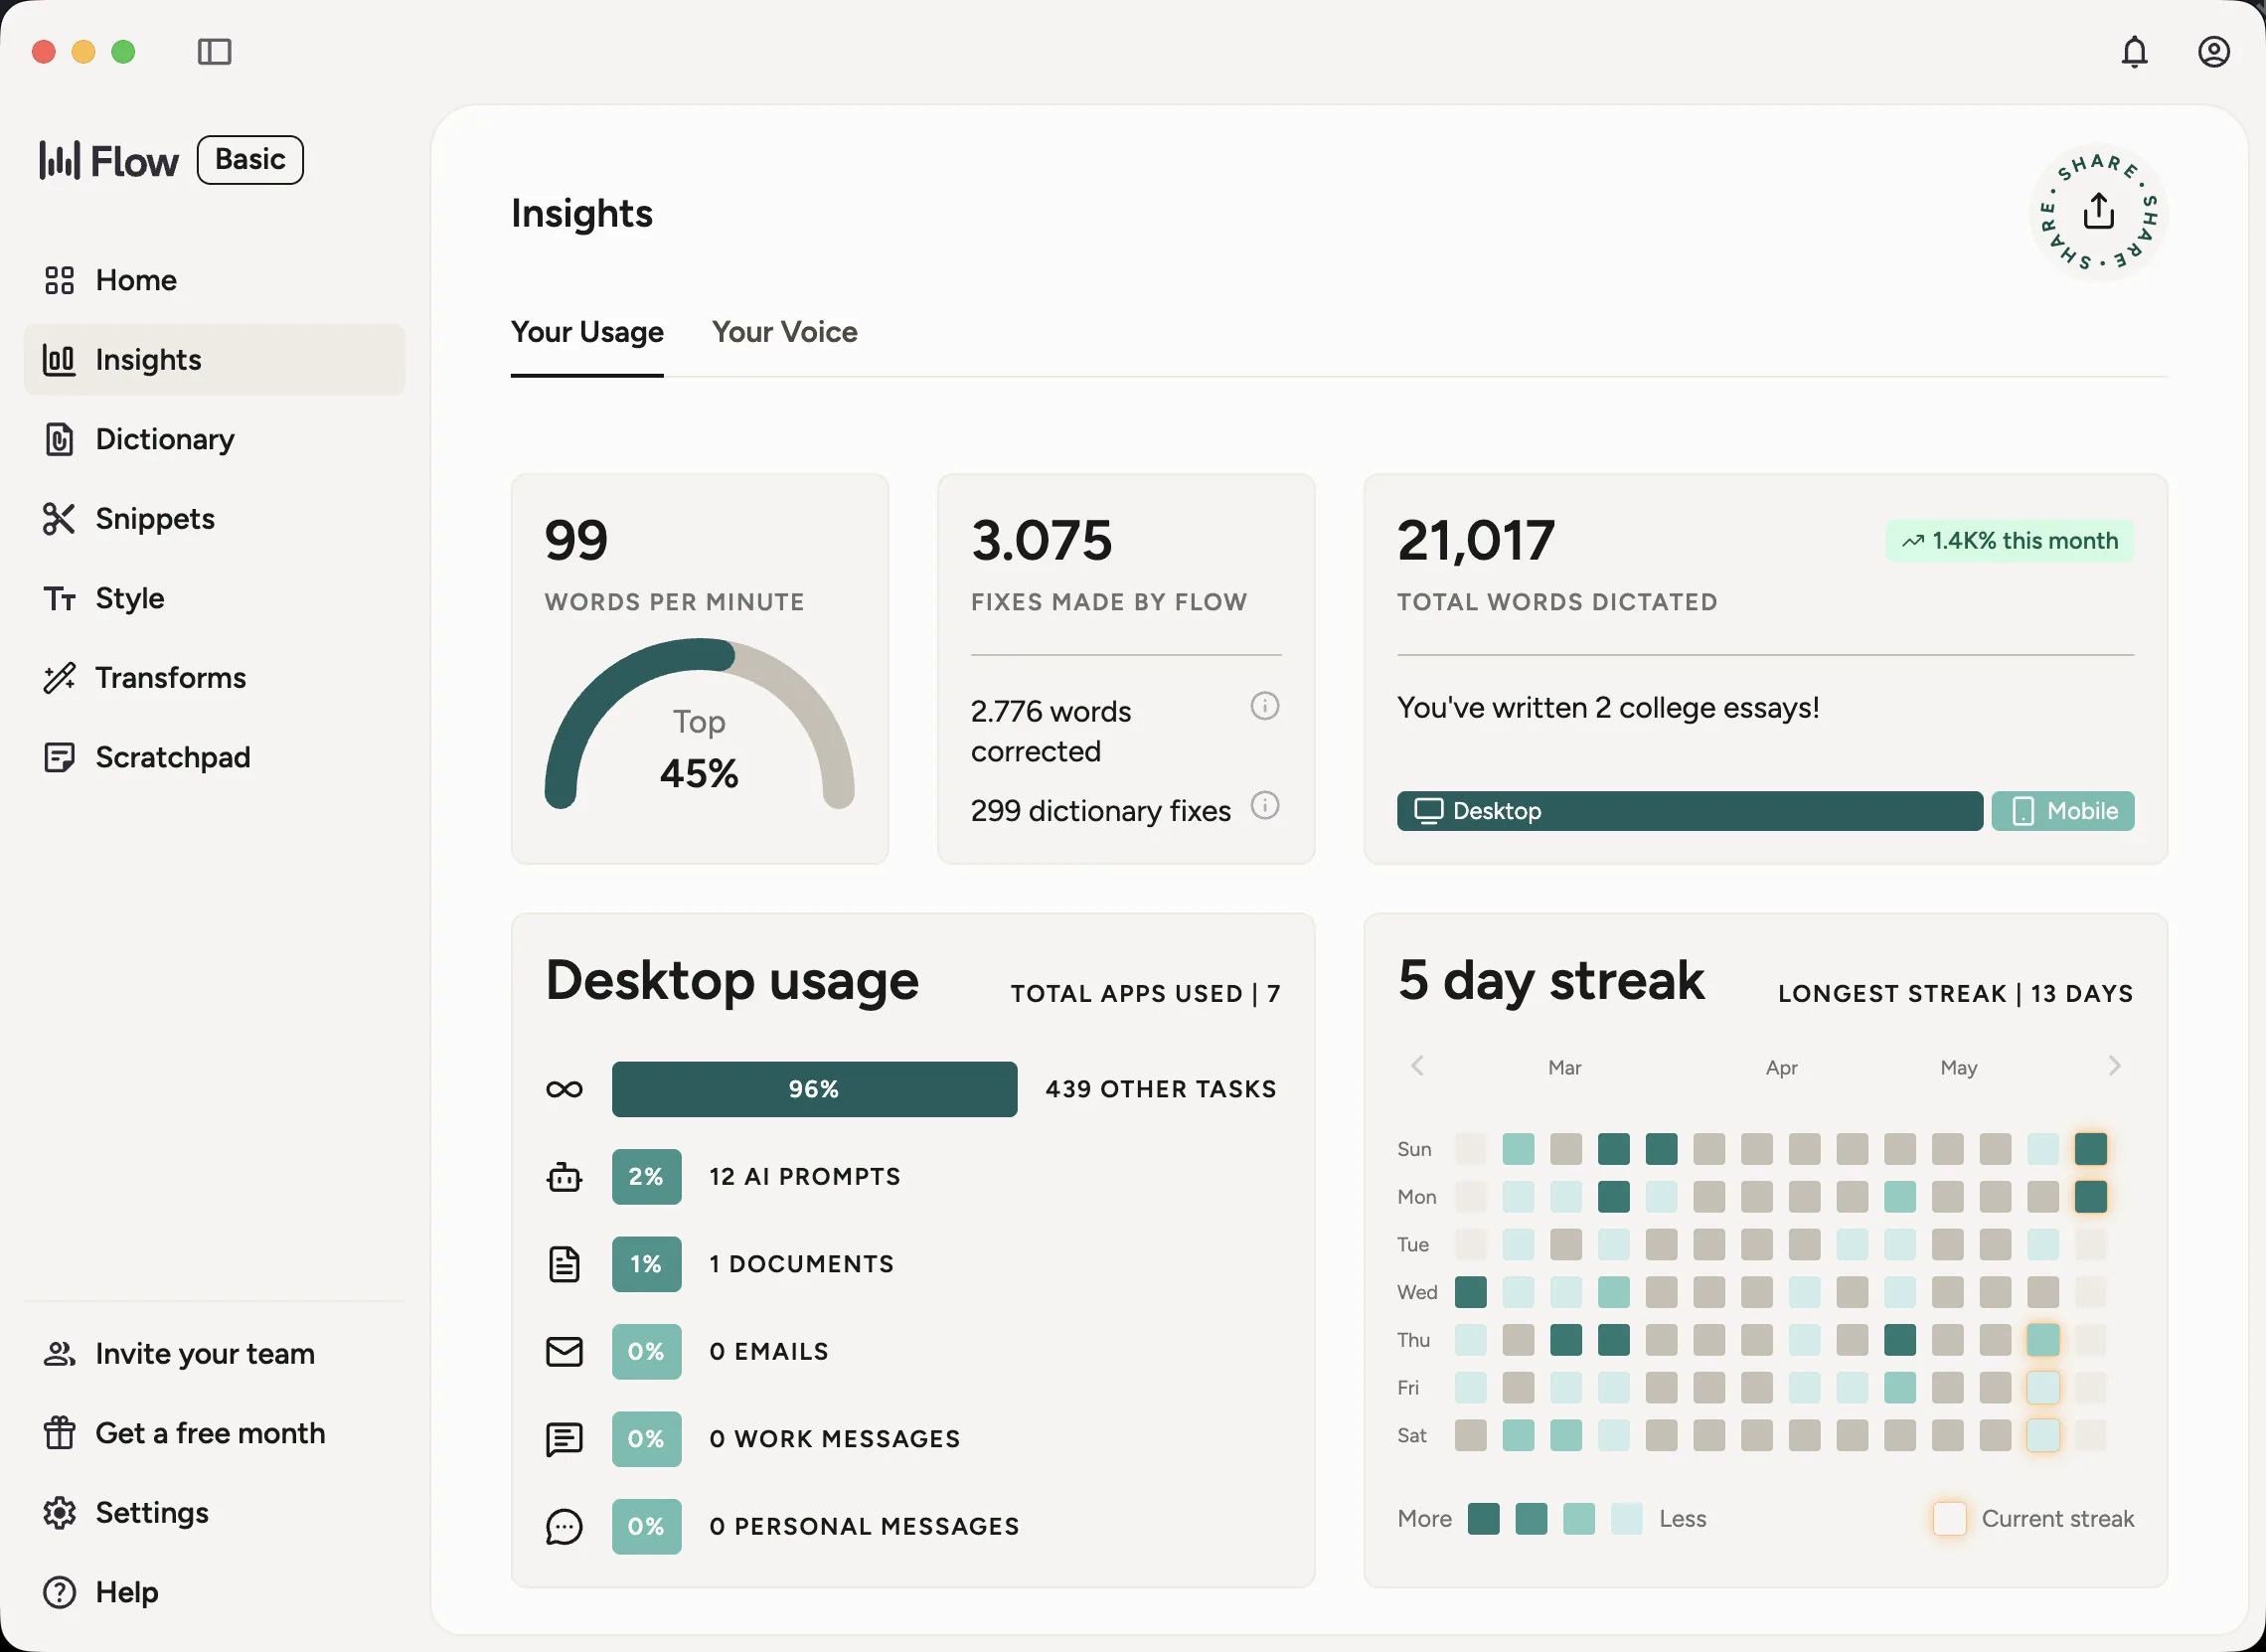Switch to the Your Voice tab
Screen dimensions: 2266x1652
coord(784,332)
